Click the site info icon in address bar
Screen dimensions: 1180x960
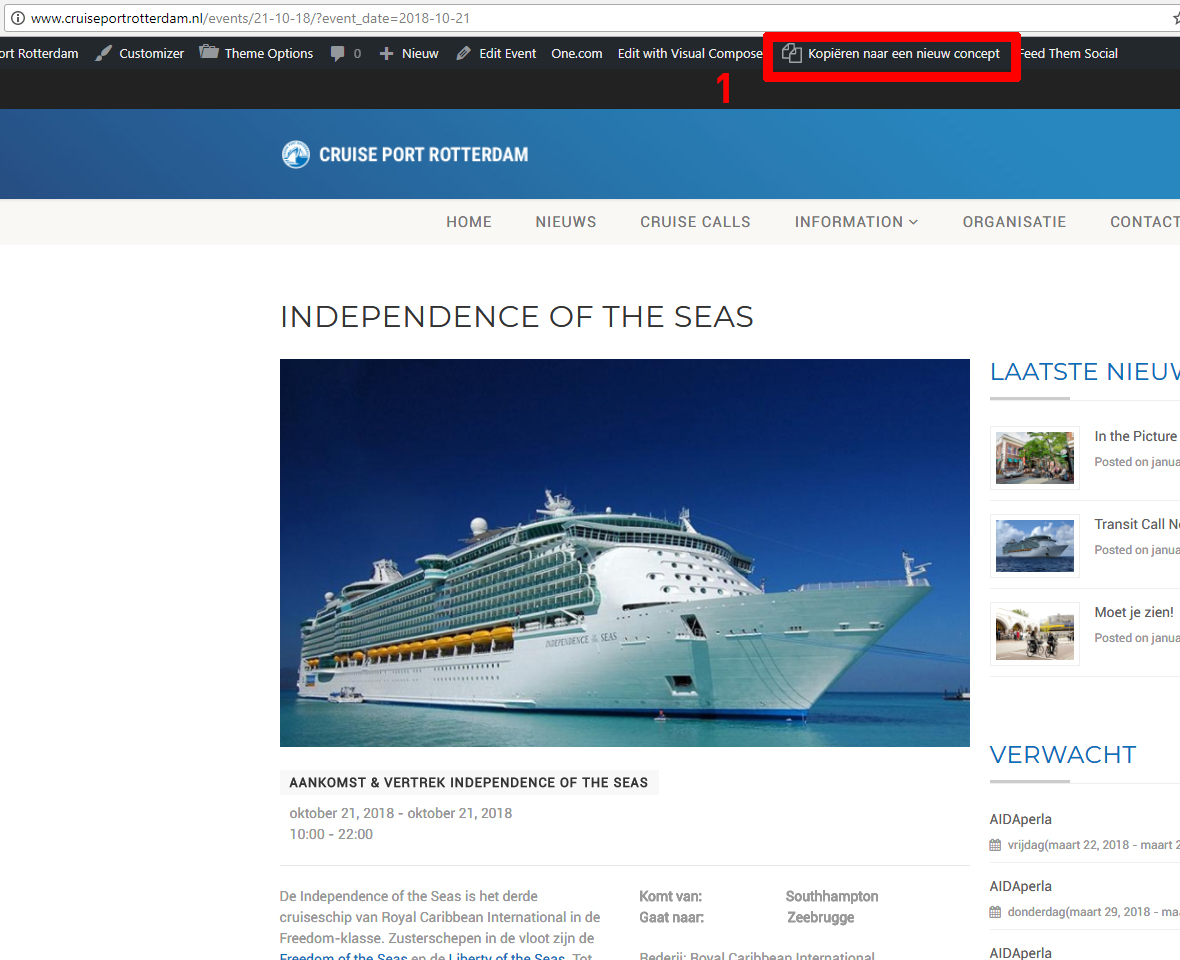(17, 18)
